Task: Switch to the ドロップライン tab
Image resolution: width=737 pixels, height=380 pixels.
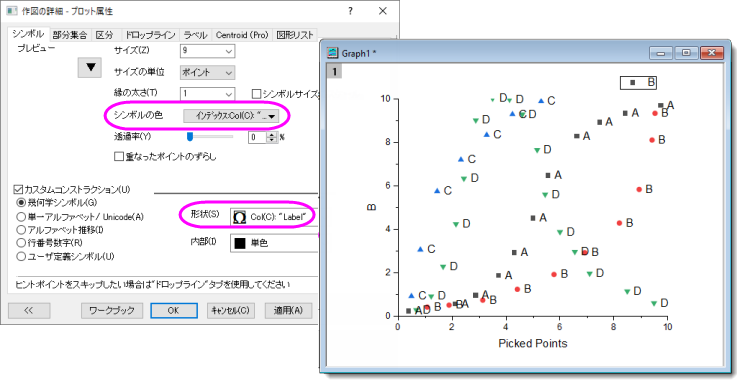Action: point(150,35)
